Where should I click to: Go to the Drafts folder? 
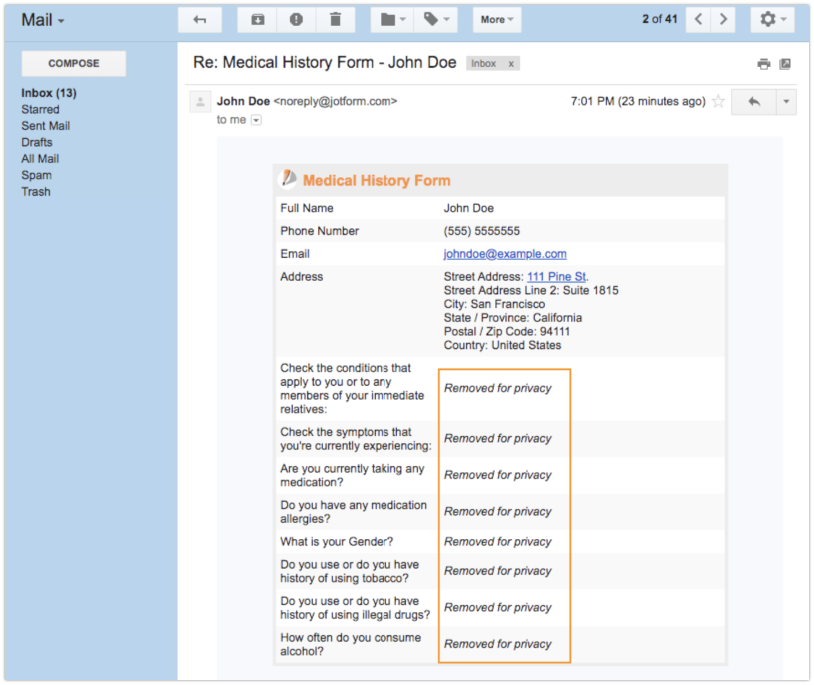[x=37, y=142]
